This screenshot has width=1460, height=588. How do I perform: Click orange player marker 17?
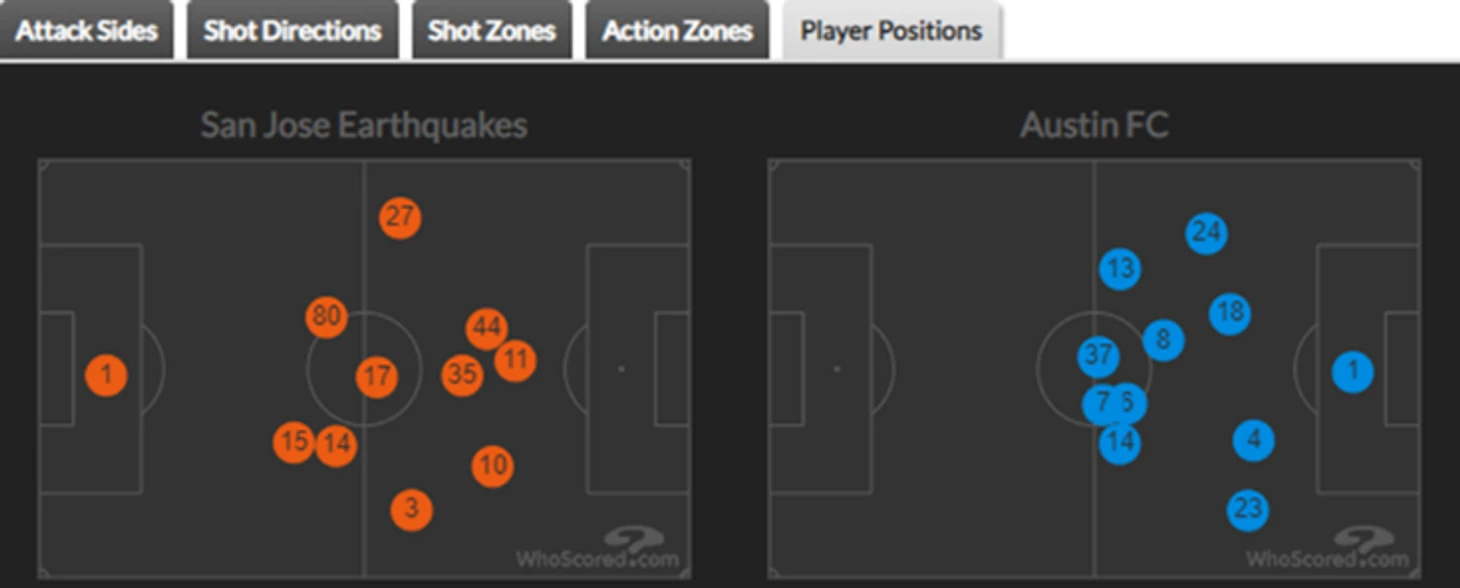click(377, 377)
